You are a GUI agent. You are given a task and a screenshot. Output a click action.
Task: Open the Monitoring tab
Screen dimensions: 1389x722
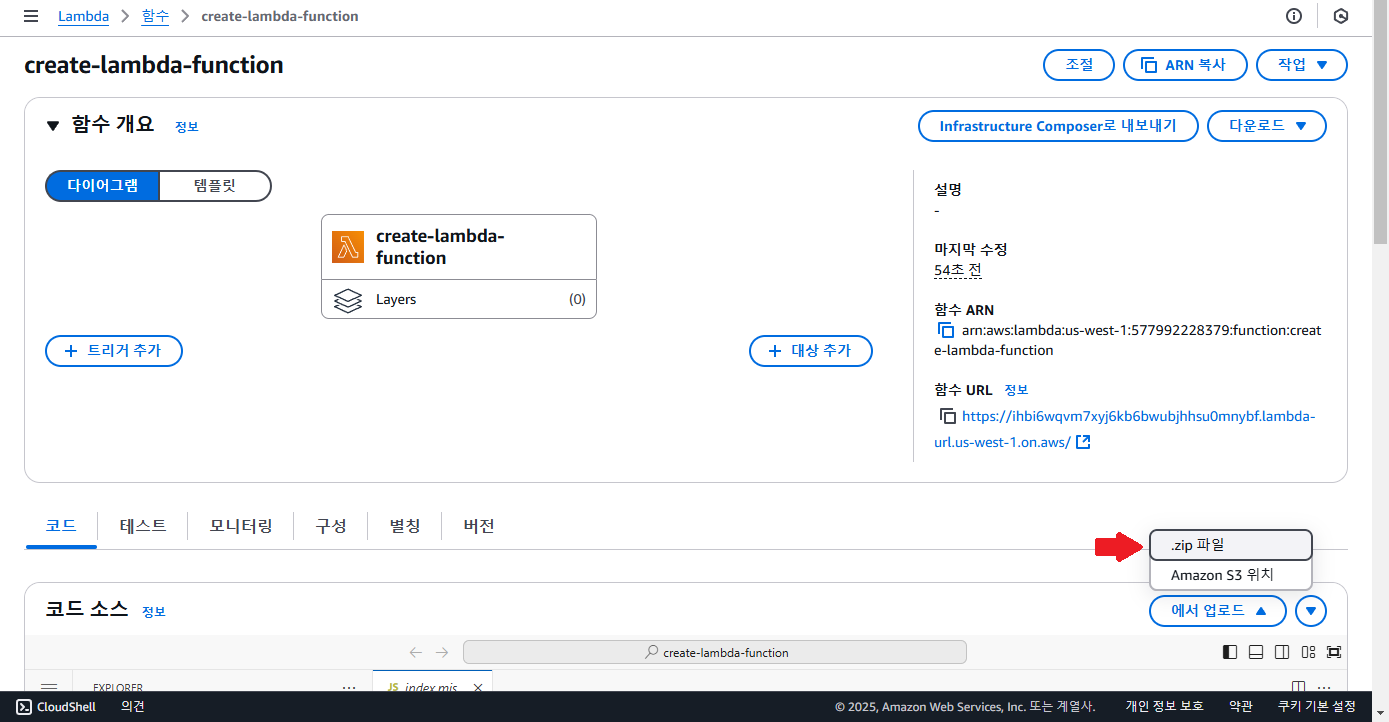[241, 525]
